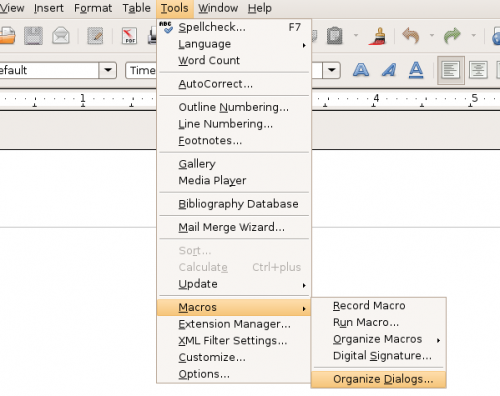This screenshot has width=500, height=396.
Task: Select Organize Dialogs entry
Action: pyautogui.click(x=379, y=379)
